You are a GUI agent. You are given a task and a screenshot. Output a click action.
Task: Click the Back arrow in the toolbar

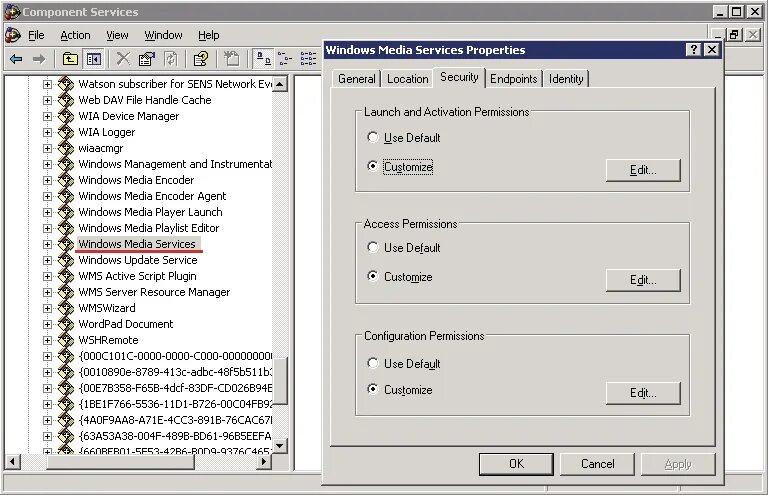[x=16, y=59]
